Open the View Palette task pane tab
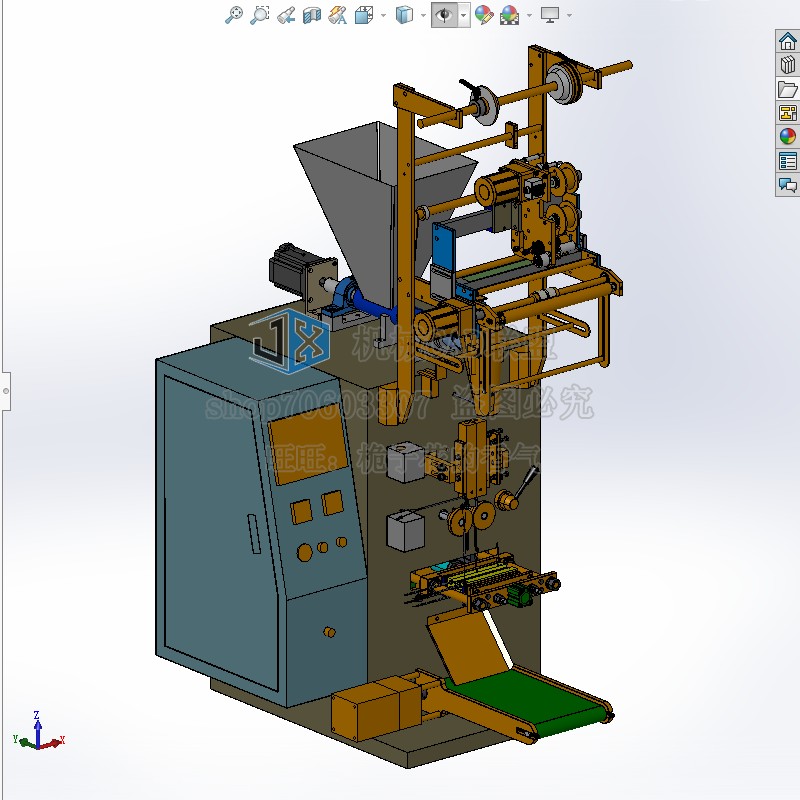The width and height of the screenshot is (800, 800). pos(787,113)
